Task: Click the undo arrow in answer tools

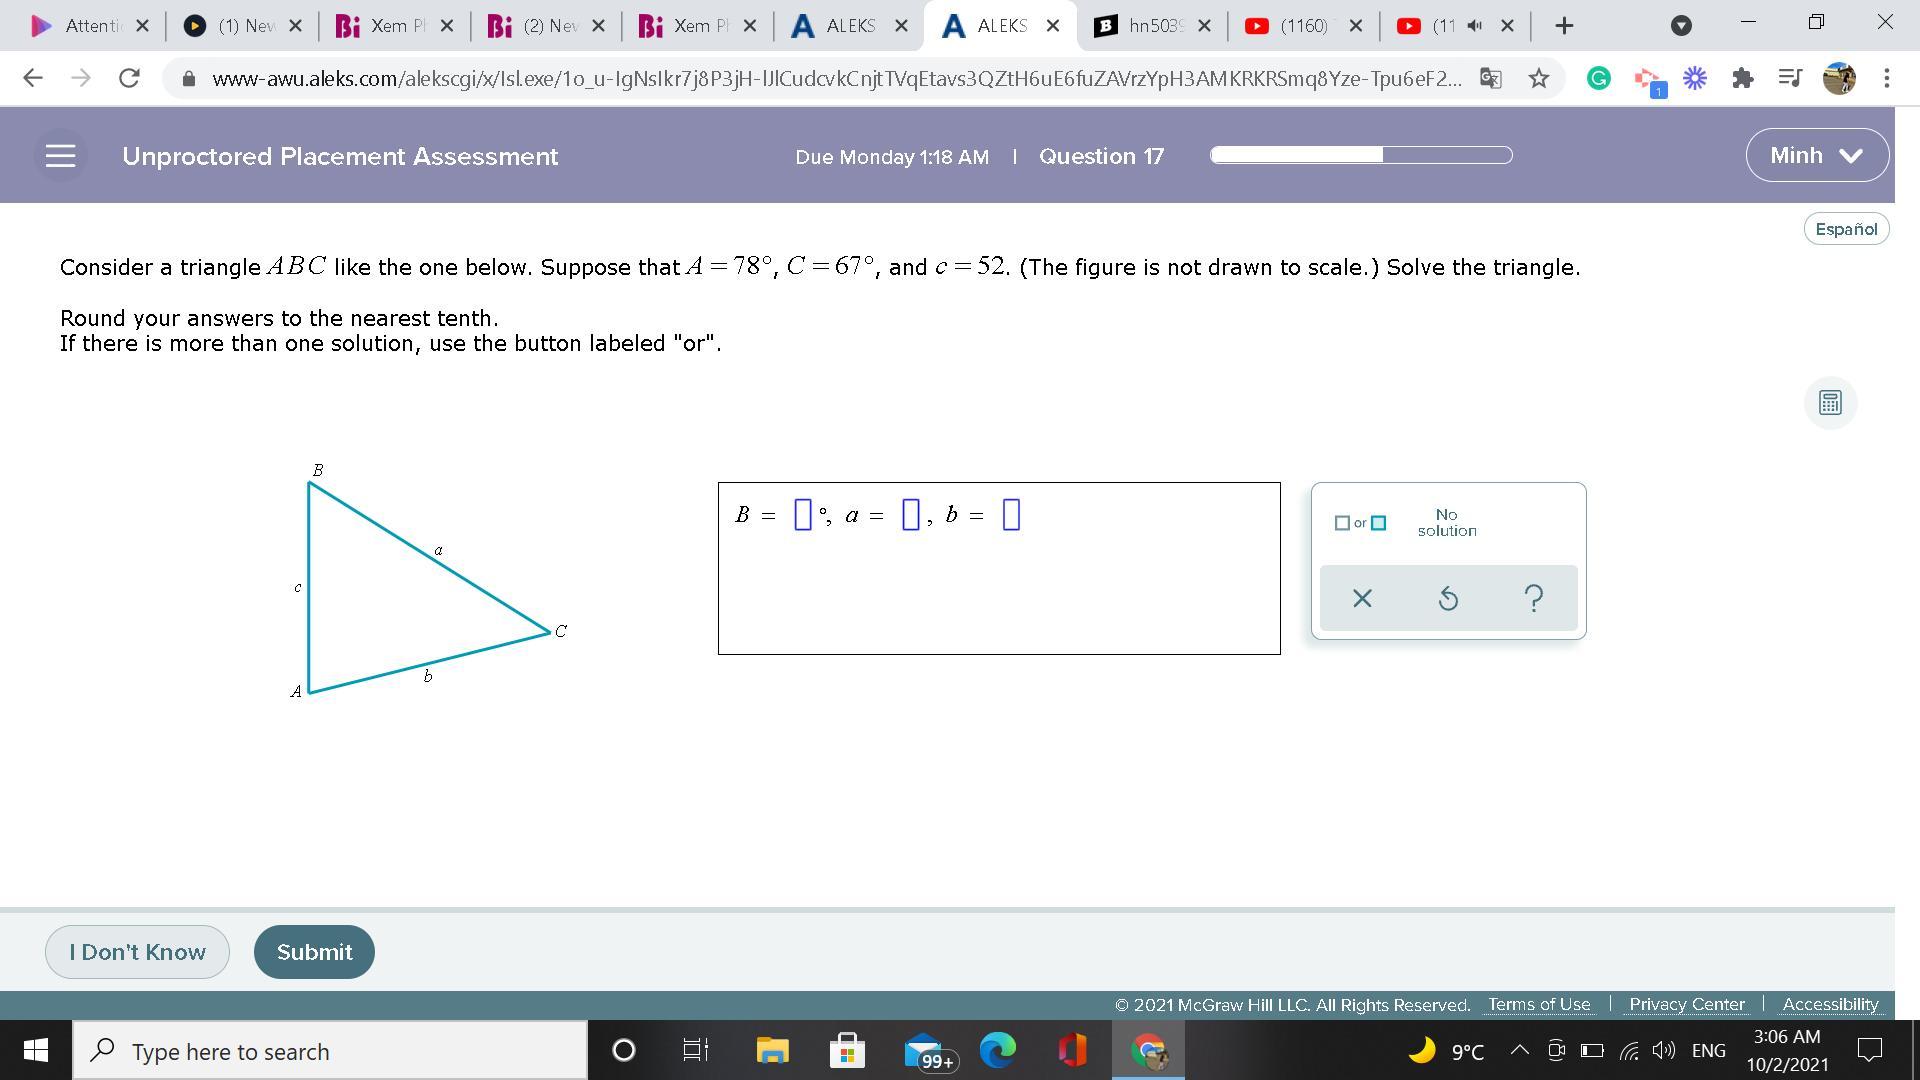Action: pos(1447,598)
